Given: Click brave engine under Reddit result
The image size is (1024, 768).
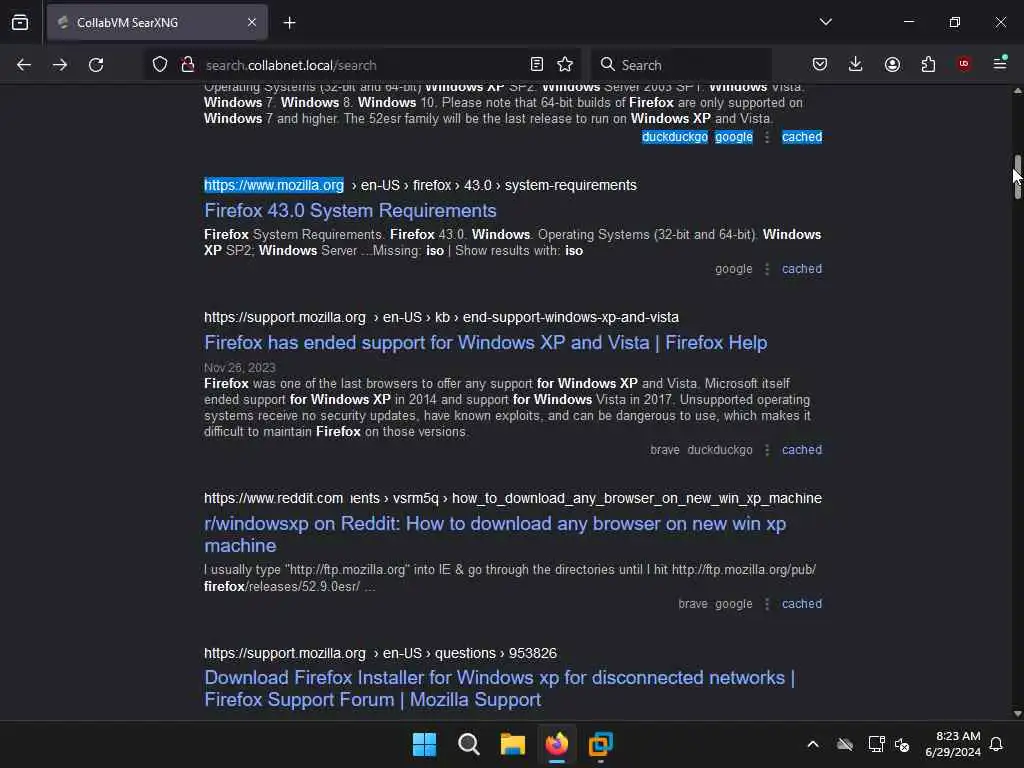Looking at the screenshot, I should coord(693,603).
